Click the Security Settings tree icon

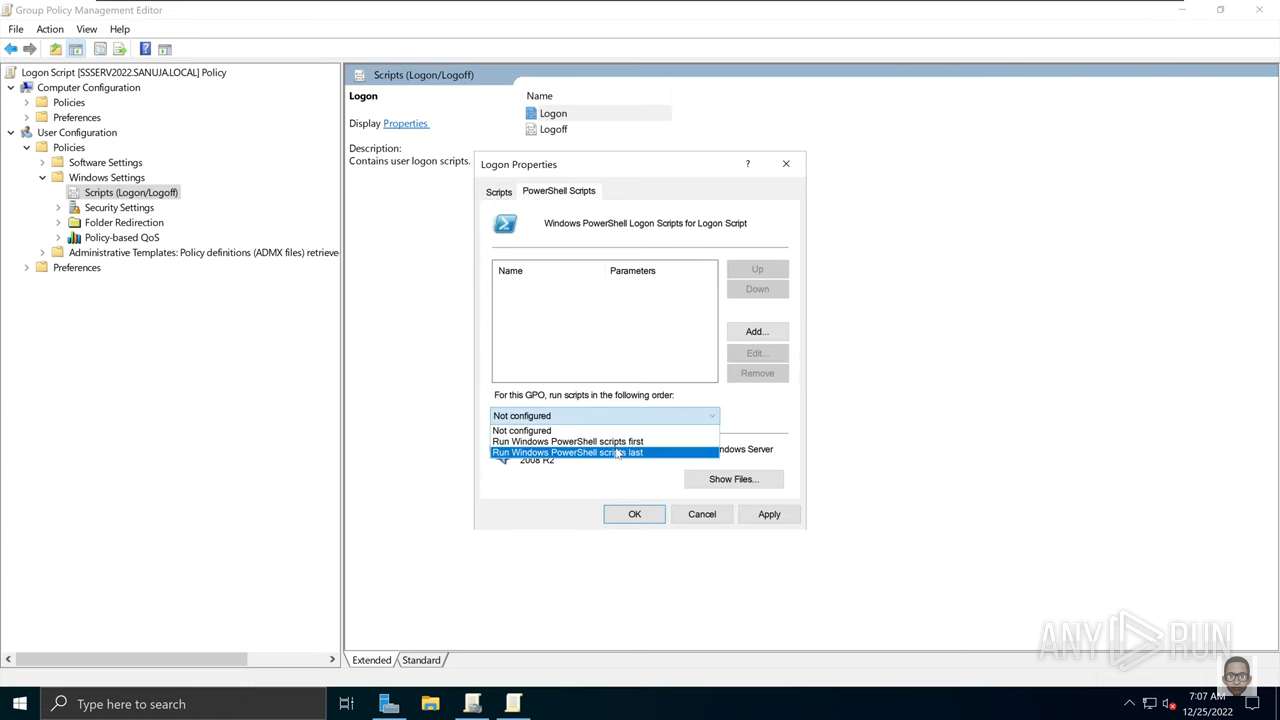[74, 207]
